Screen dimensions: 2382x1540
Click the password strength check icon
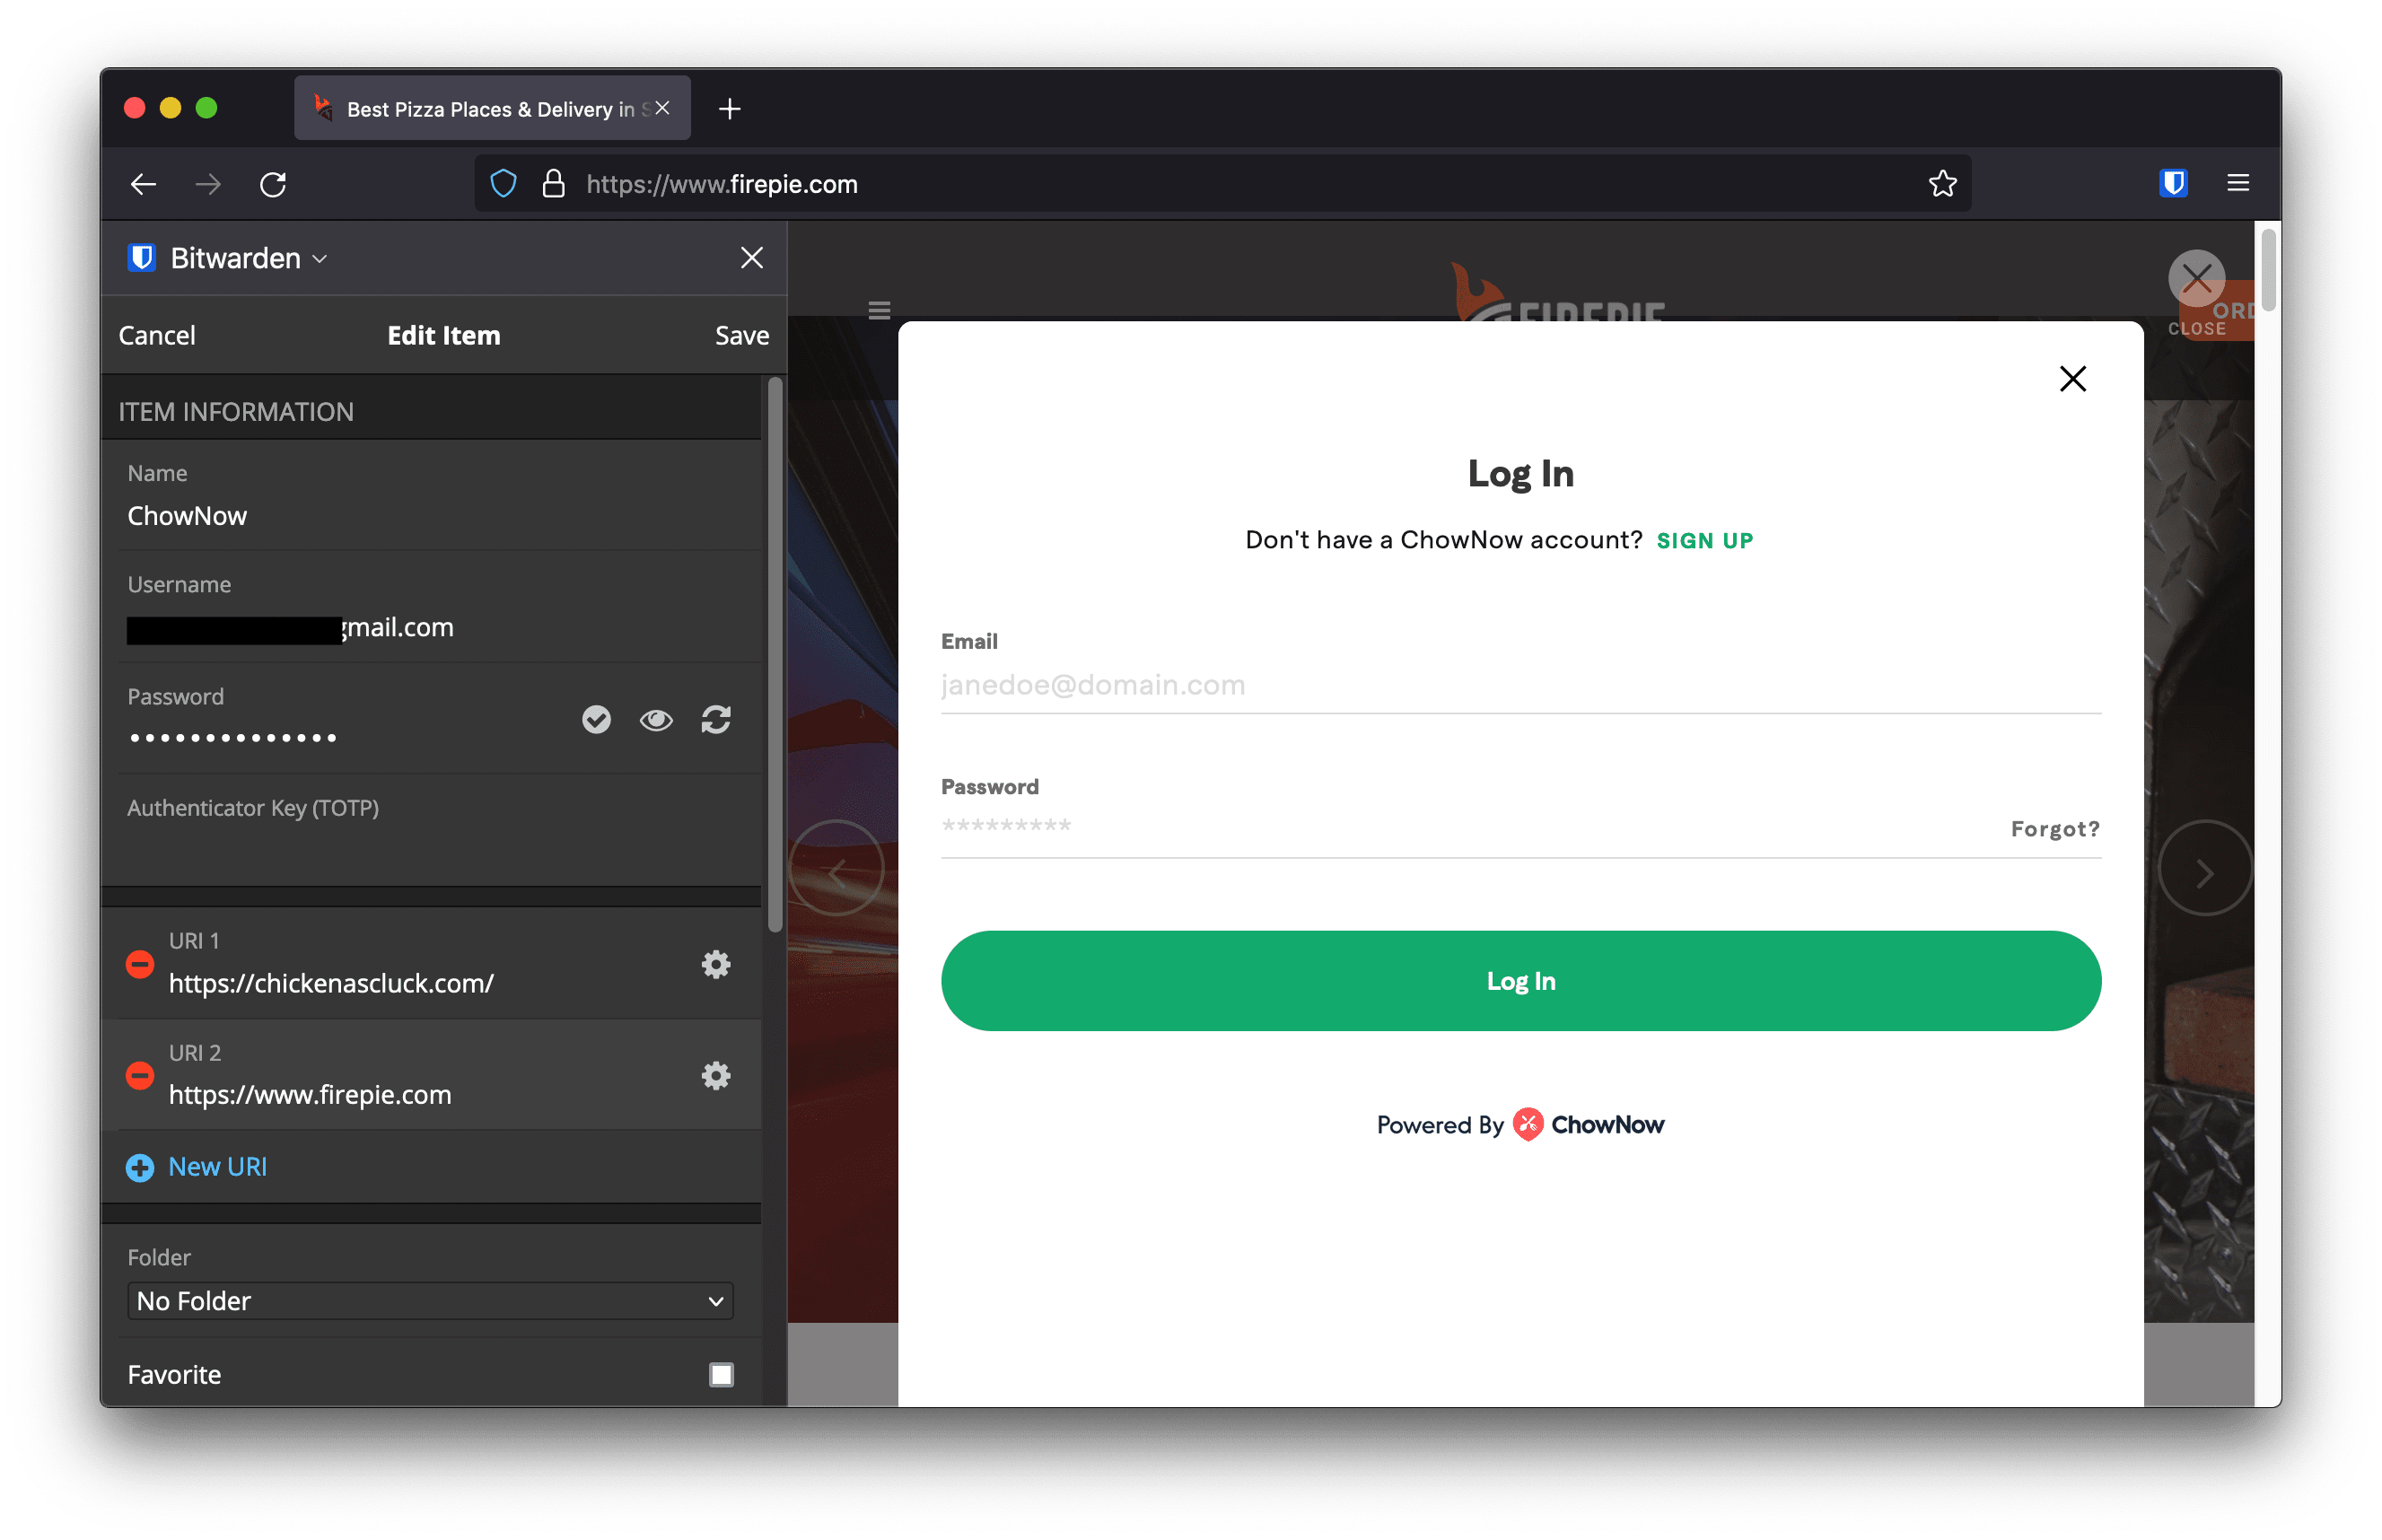tap(599, 717)
